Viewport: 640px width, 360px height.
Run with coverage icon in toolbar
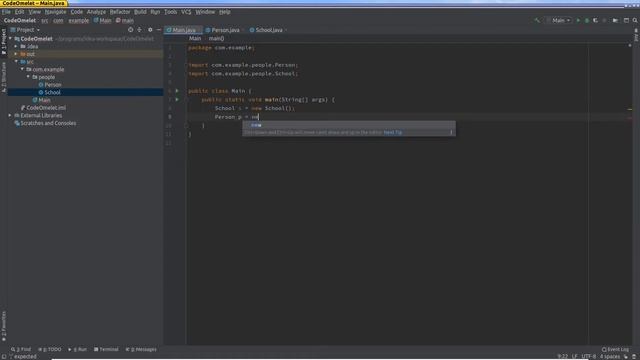pyautogui.click(x=596, y=20)
